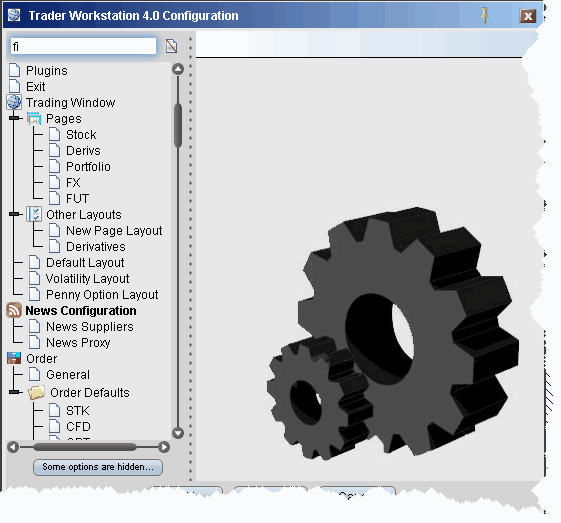Screen dimensions: 561x523
Task: Click the vertical scrollbar thumb
Action: [178, 125]
